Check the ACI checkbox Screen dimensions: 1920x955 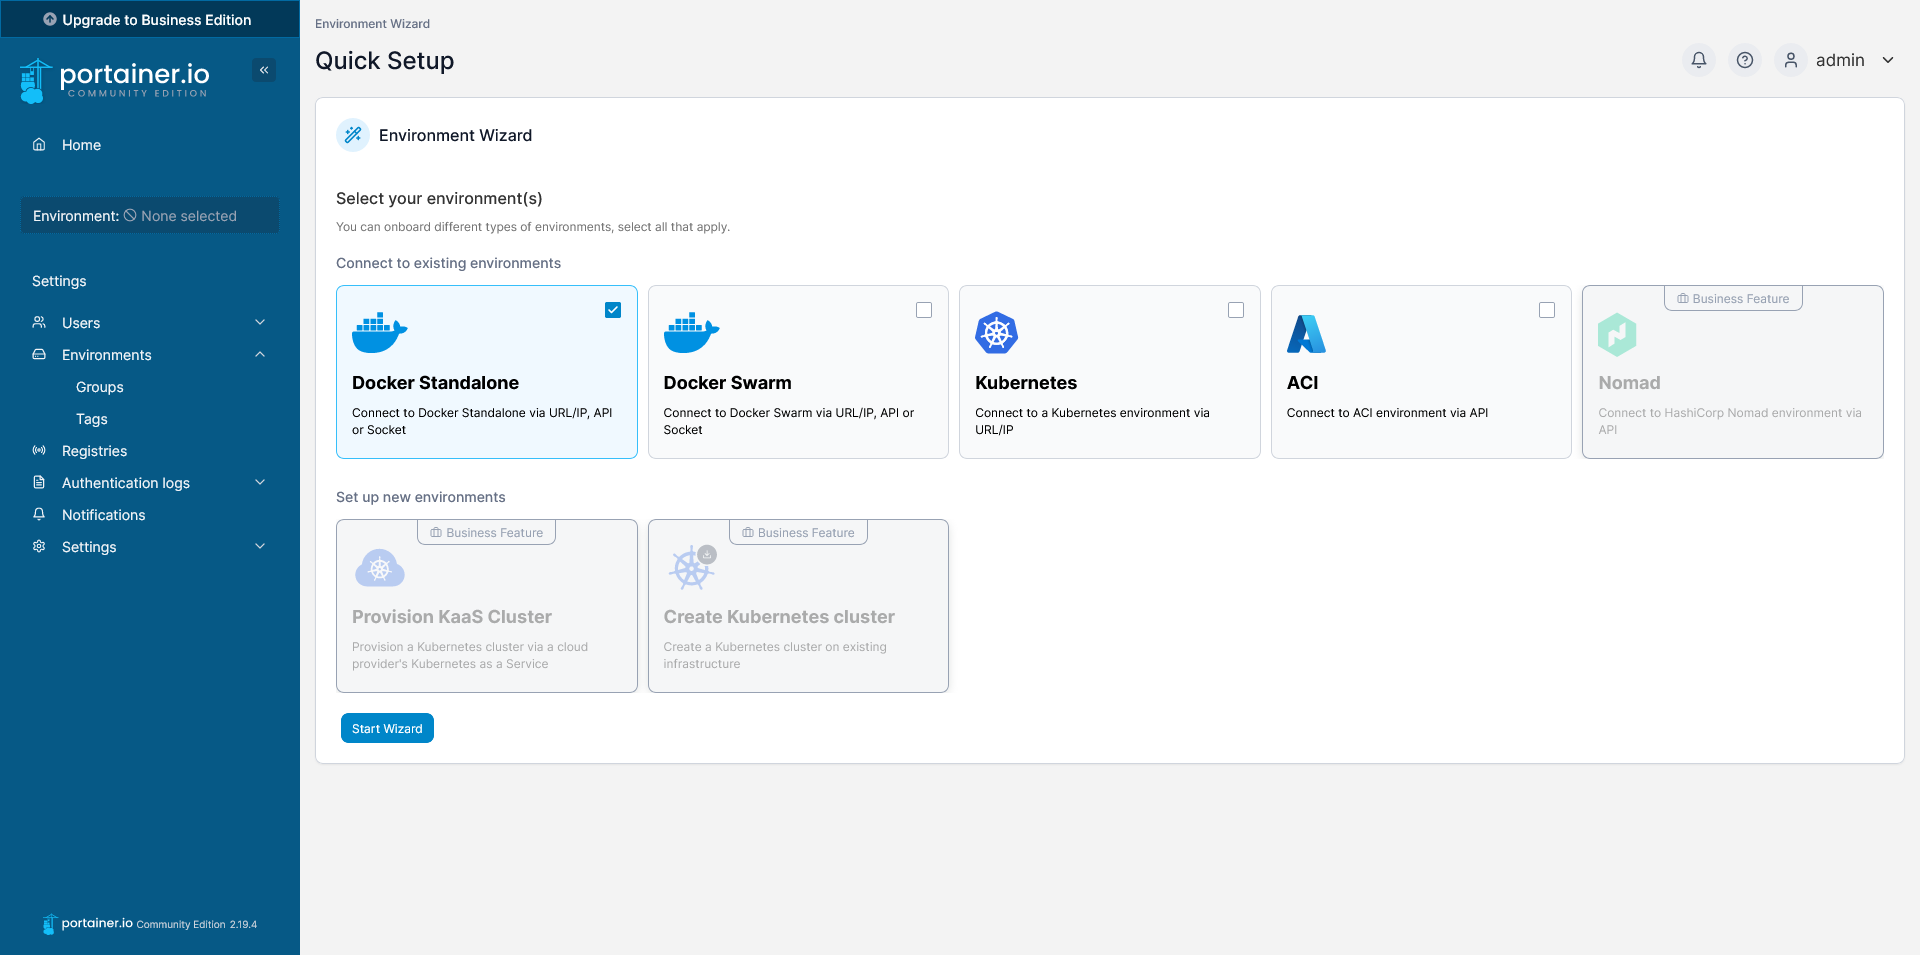pos(1547,310)
